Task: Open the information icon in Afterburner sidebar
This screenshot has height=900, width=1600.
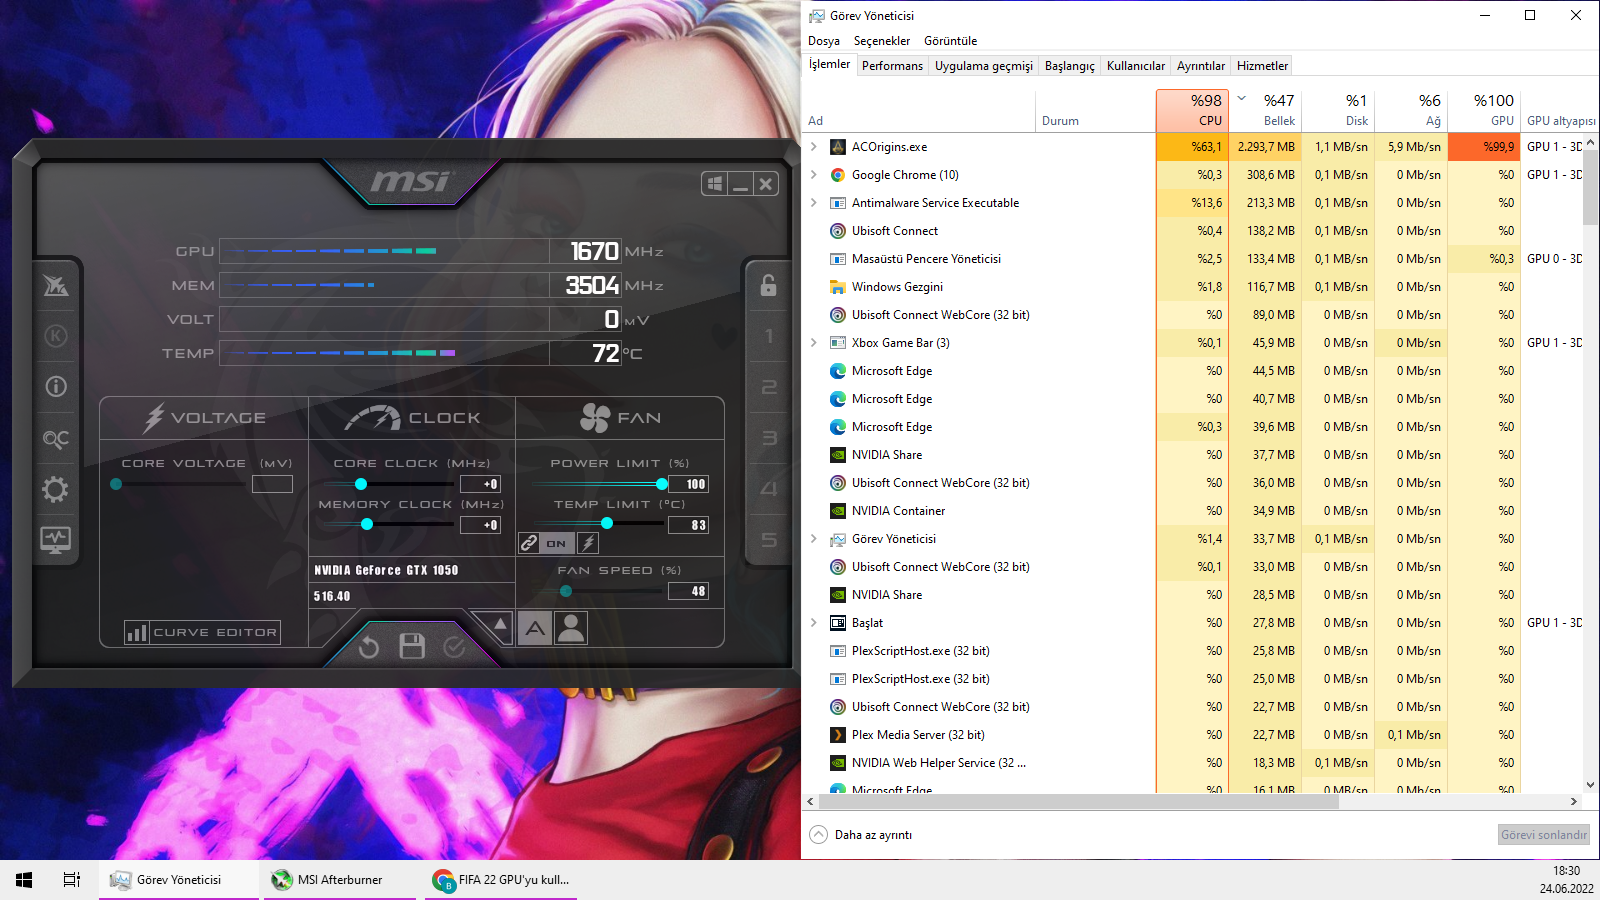Action: tap(56, 387)
